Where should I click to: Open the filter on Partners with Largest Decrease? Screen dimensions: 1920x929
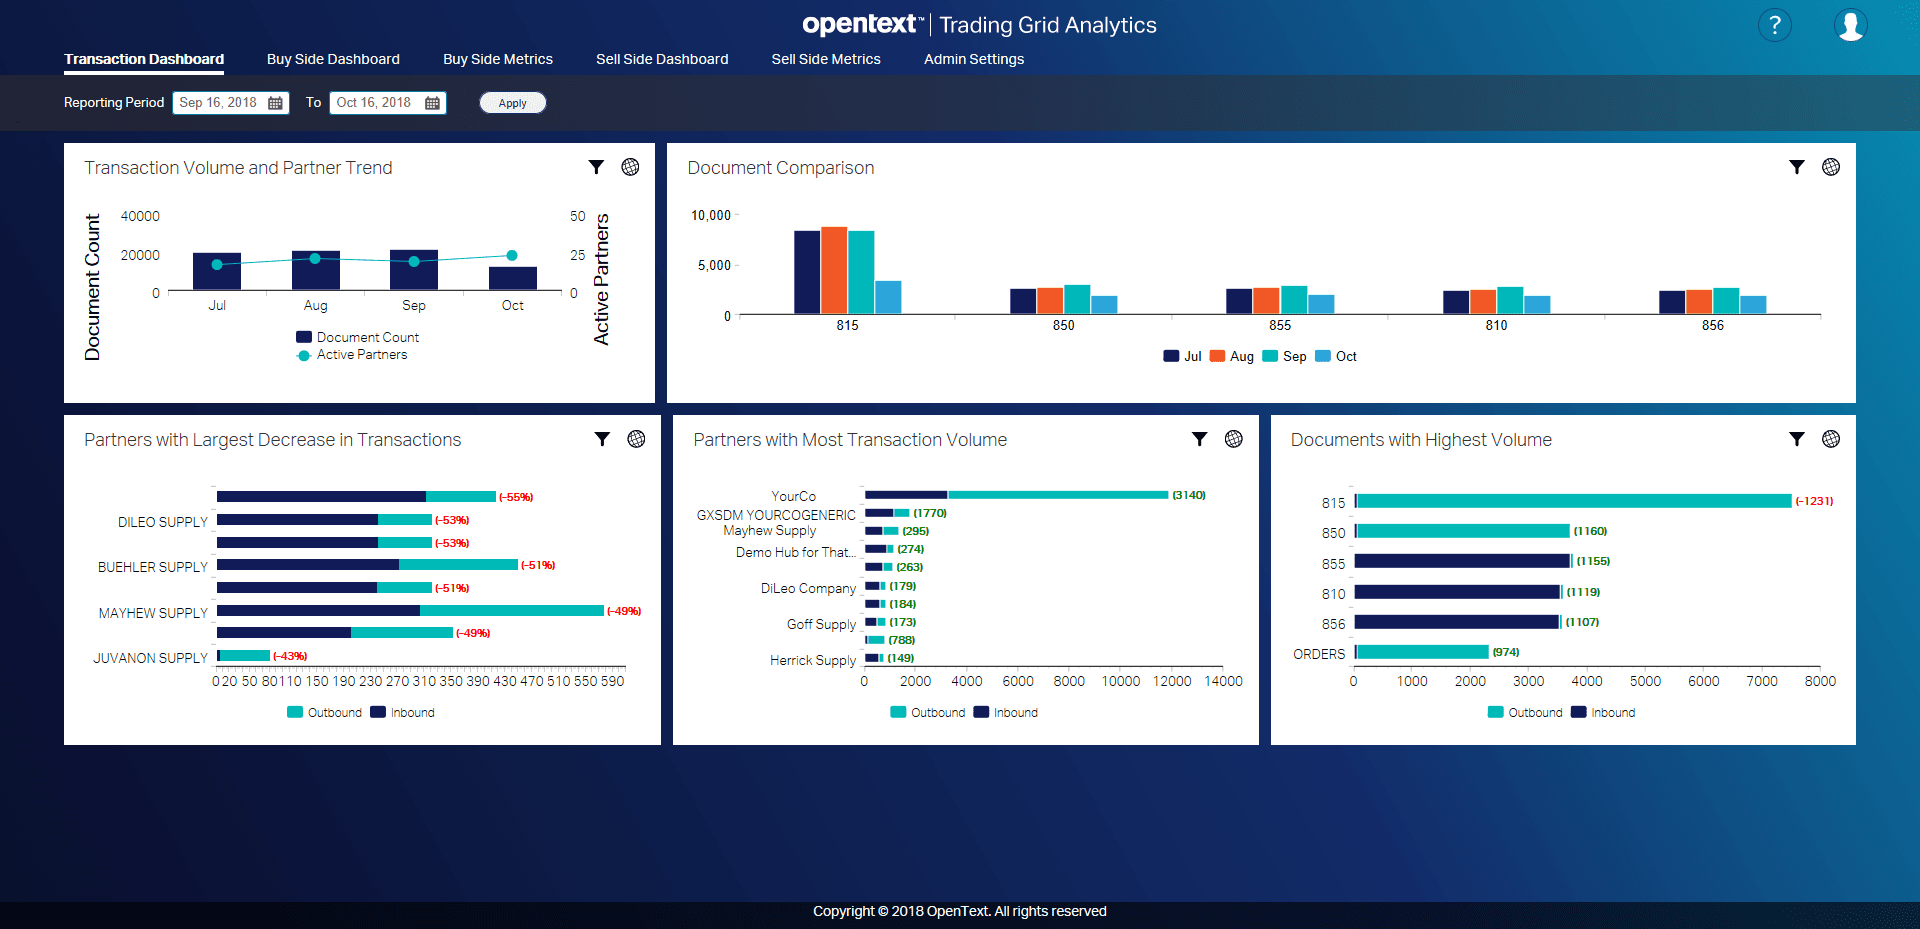point(602,438)
